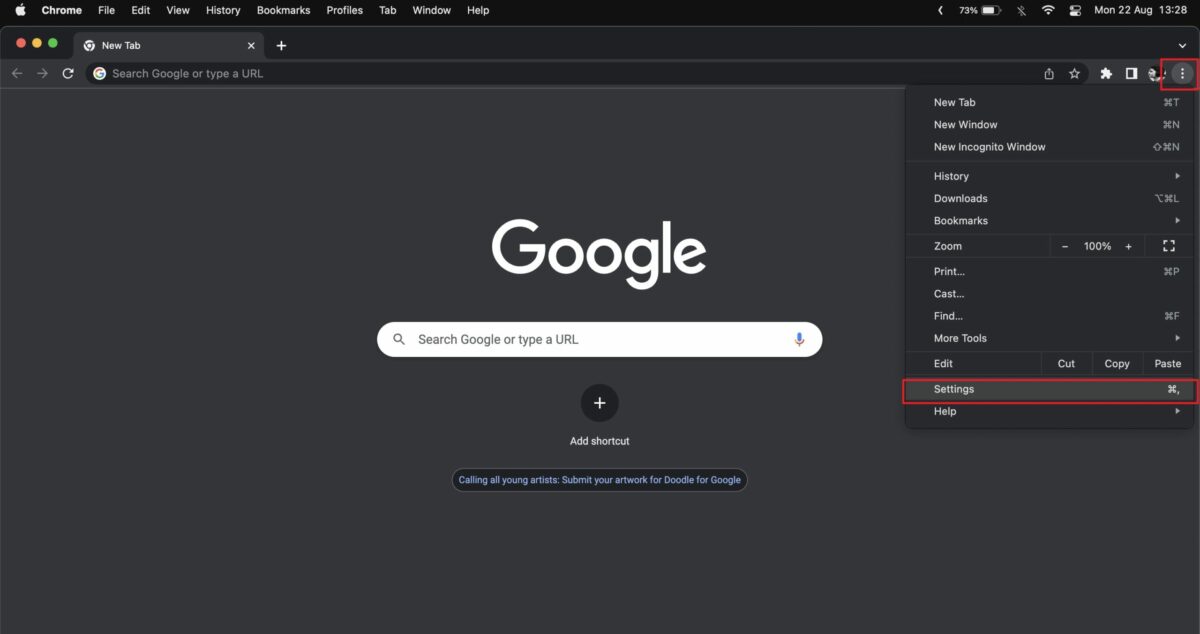1200x634 pixels.
Task: Open the Tab menu in menu bar
Action: click(x=387, y=10)
